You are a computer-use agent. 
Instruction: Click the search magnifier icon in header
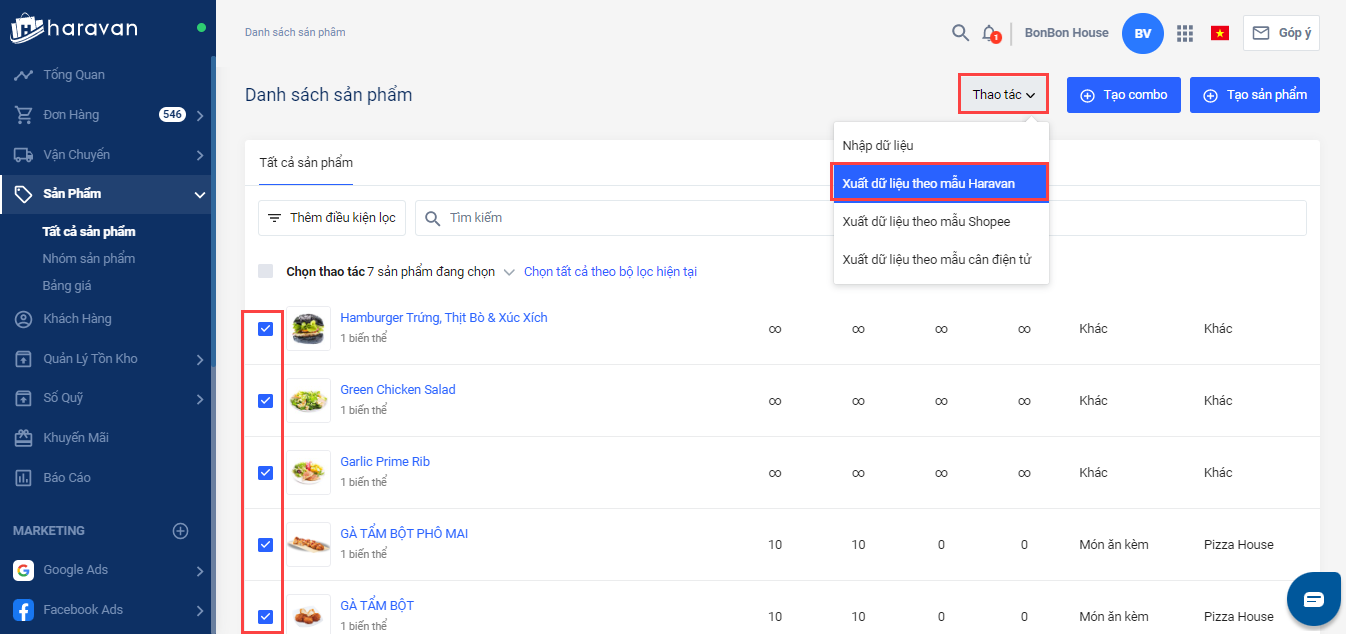click(960, 33)
